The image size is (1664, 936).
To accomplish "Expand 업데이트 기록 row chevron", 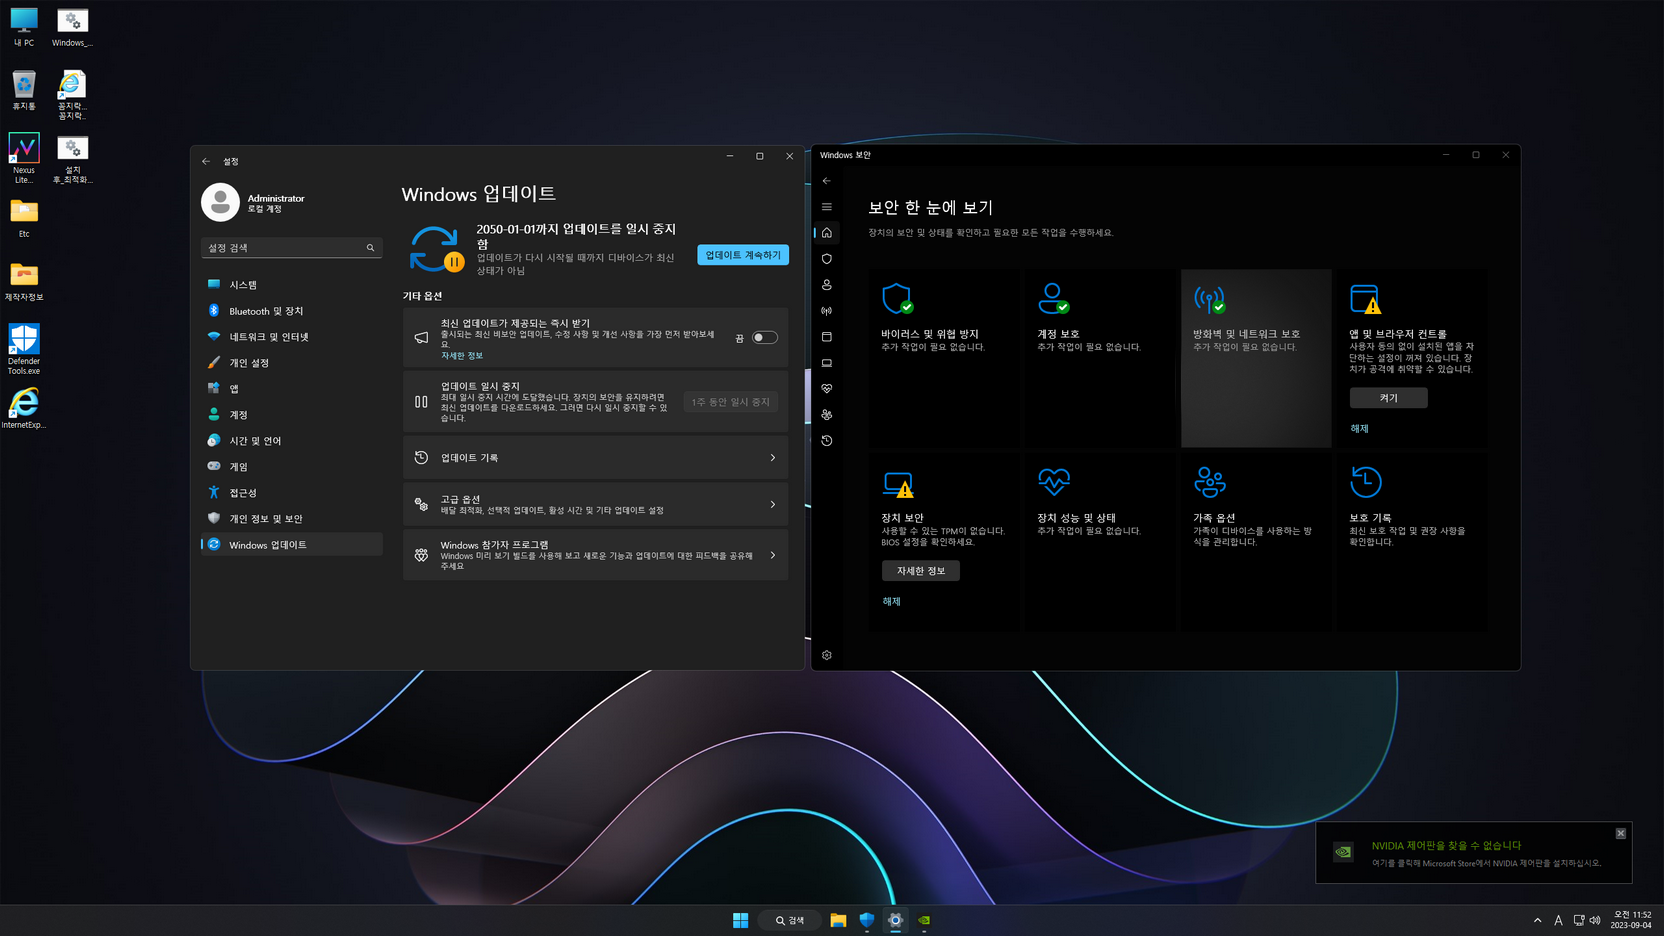I will (773, 458).
